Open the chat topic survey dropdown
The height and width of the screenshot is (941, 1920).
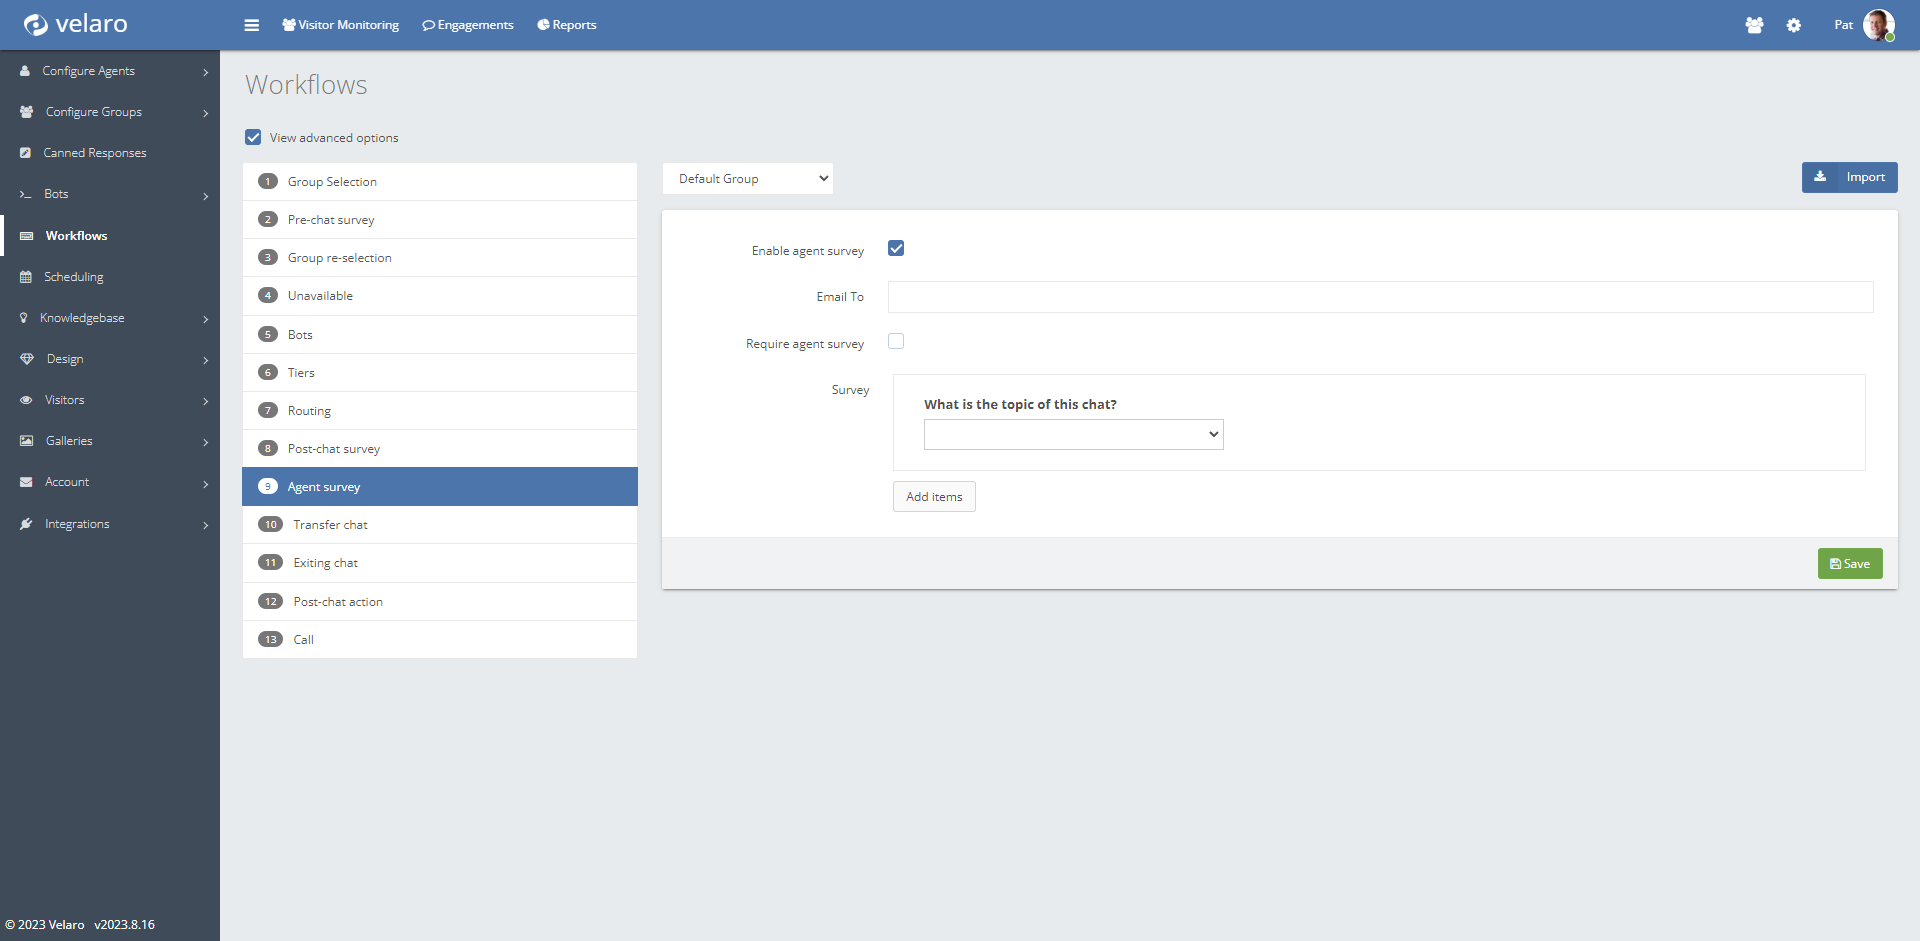[1073, 434]
